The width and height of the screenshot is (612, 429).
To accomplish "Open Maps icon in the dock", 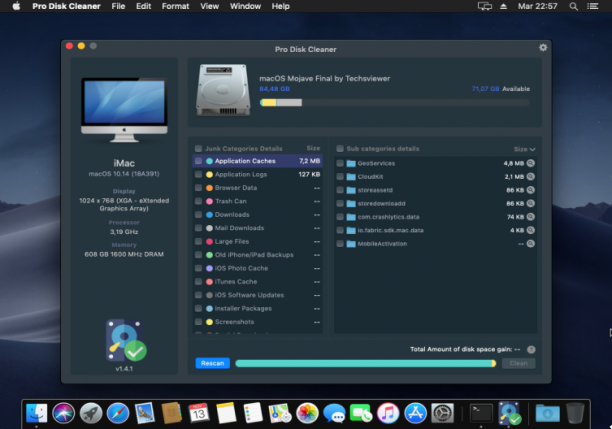I will 280,413.
